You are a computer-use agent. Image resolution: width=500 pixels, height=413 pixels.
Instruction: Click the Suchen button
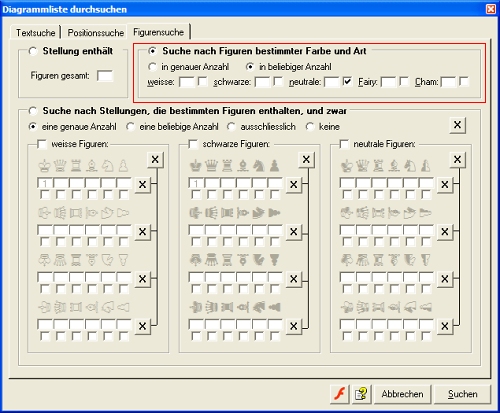coord(462,394)
